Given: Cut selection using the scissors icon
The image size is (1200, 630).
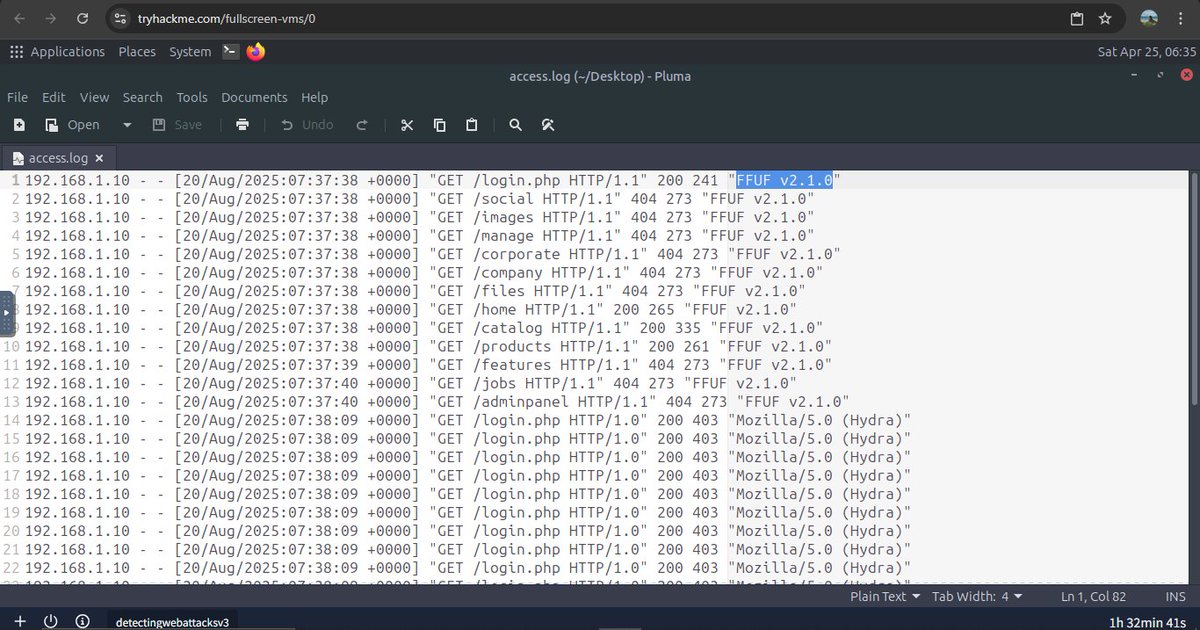Looking at the screenshot, I should [x=407, y=125].
